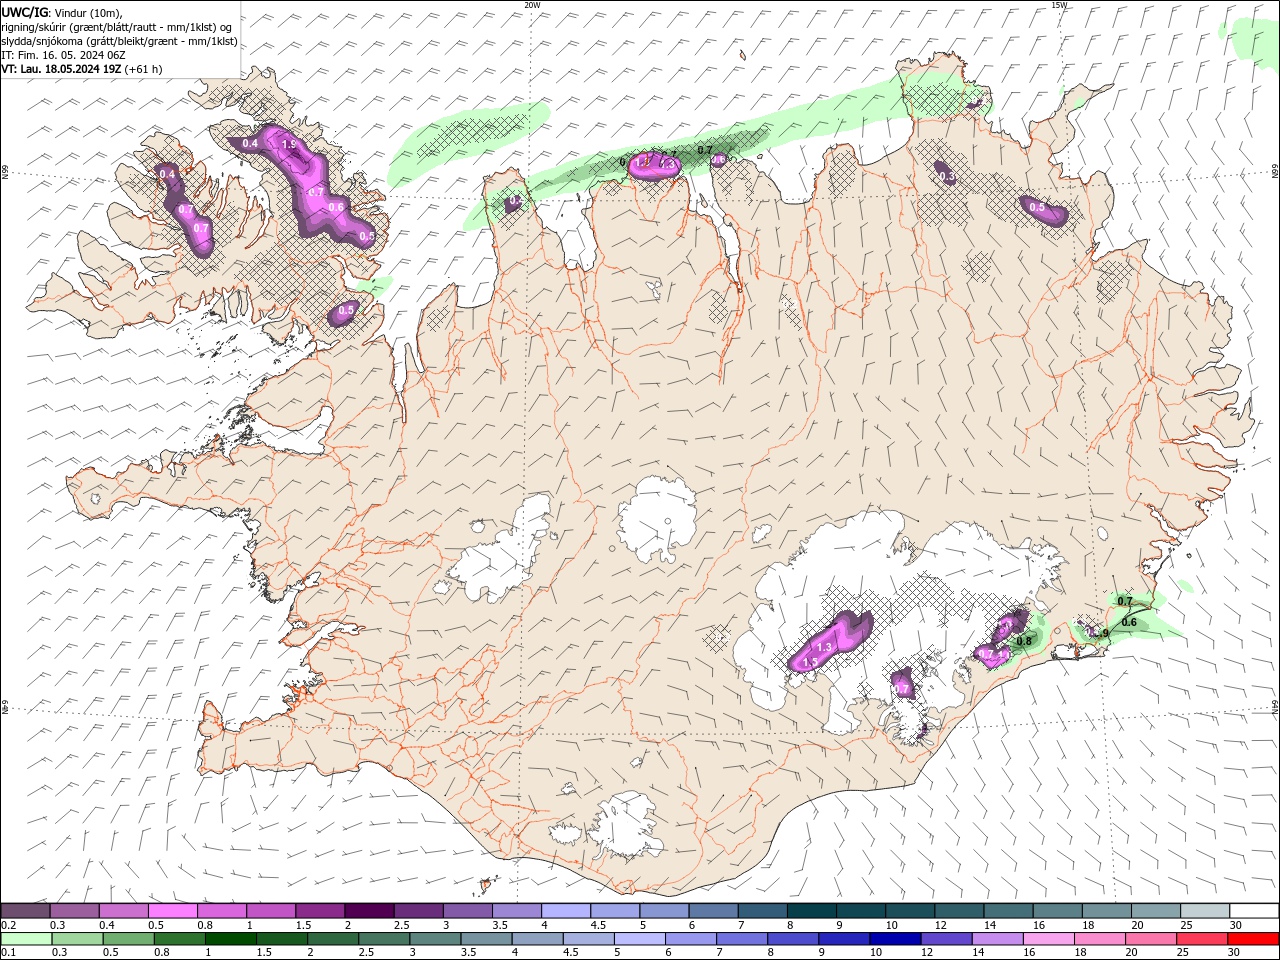Viewport: 1280px width, 960px height.
Task: Click the 'VT: Lau. 18.05.2024 19Z (+61 h)' line
Action: [82, 69]
